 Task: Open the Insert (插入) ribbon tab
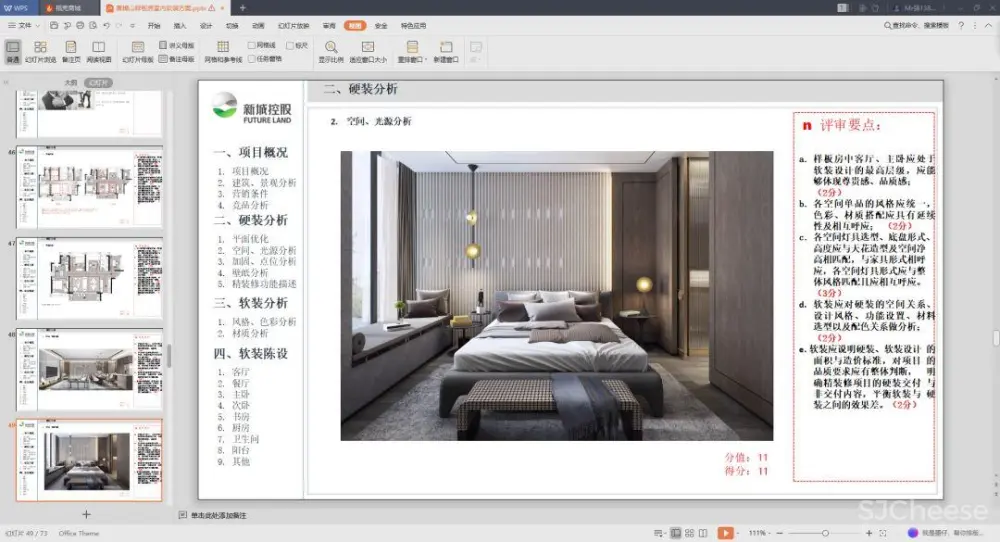coord(180,25)
